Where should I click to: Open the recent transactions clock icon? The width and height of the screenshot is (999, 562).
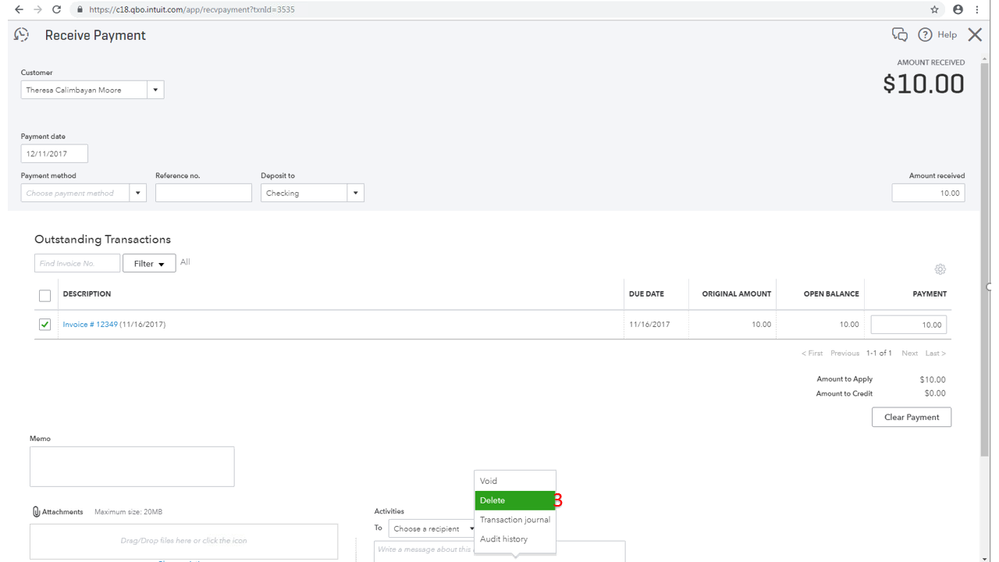(21, 35)
